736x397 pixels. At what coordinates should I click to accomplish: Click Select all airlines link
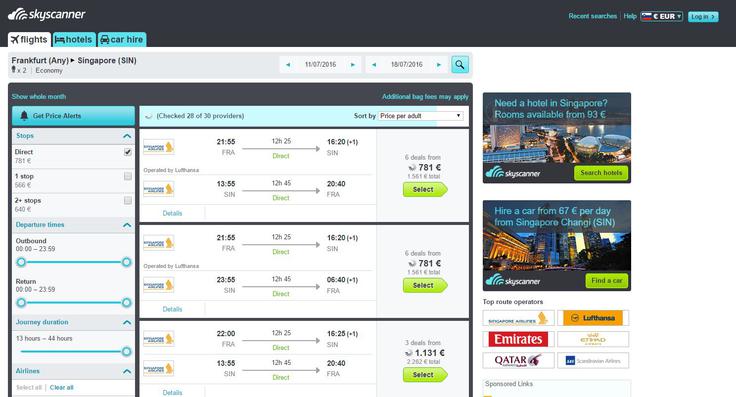pyautogui.click(x=29, y=388)
